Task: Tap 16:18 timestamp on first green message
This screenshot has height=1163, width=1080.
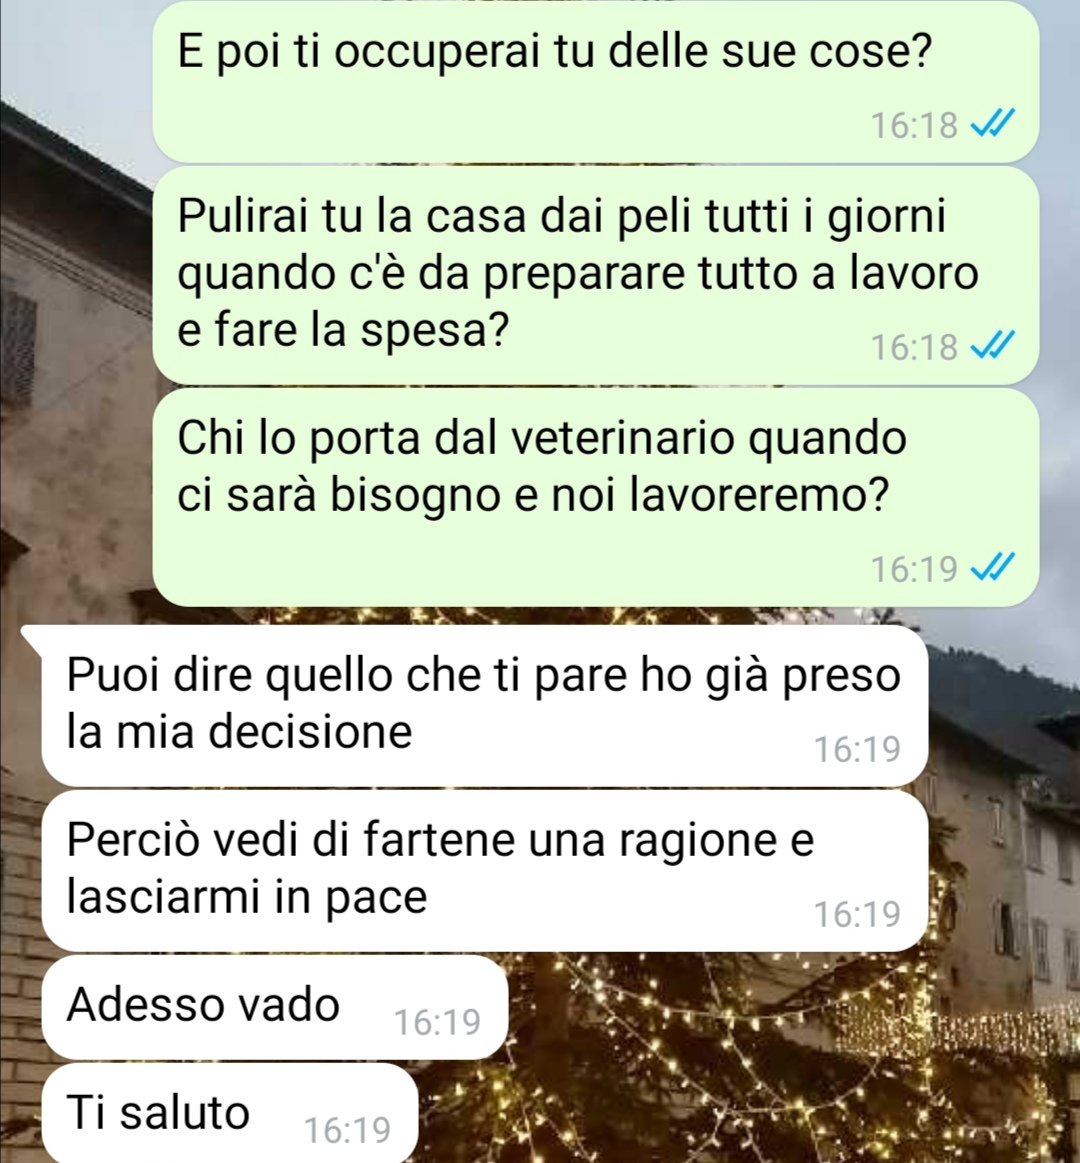Action: tap(914, 125)
